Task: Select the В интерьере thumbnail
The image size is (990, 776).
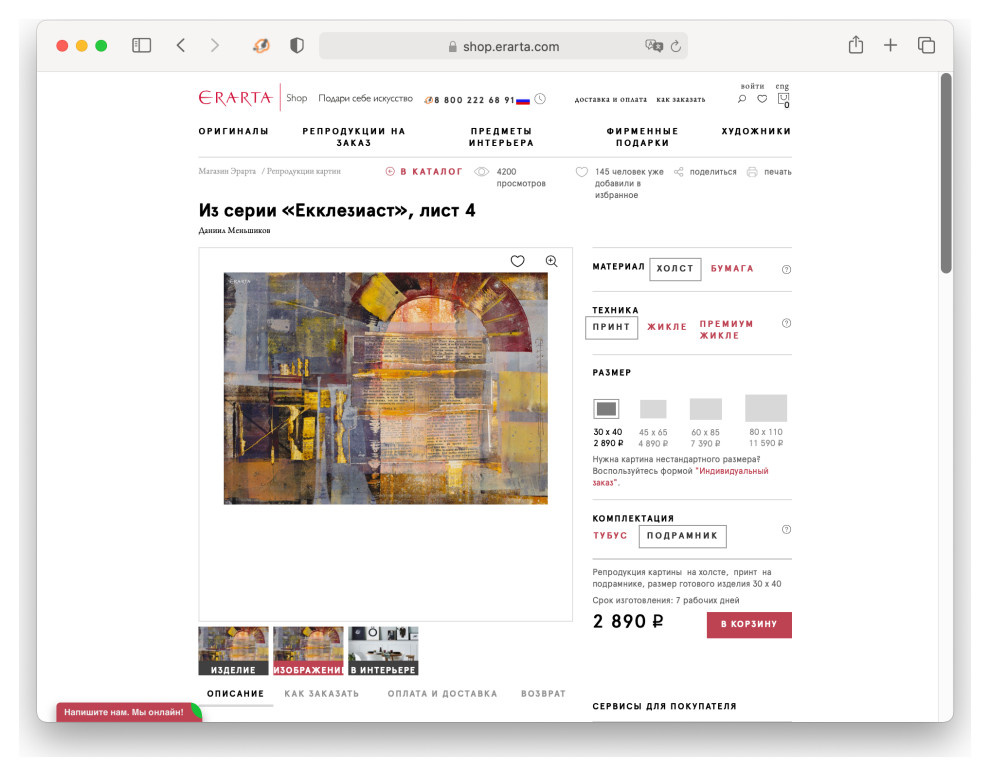Action: click(383, 651)
